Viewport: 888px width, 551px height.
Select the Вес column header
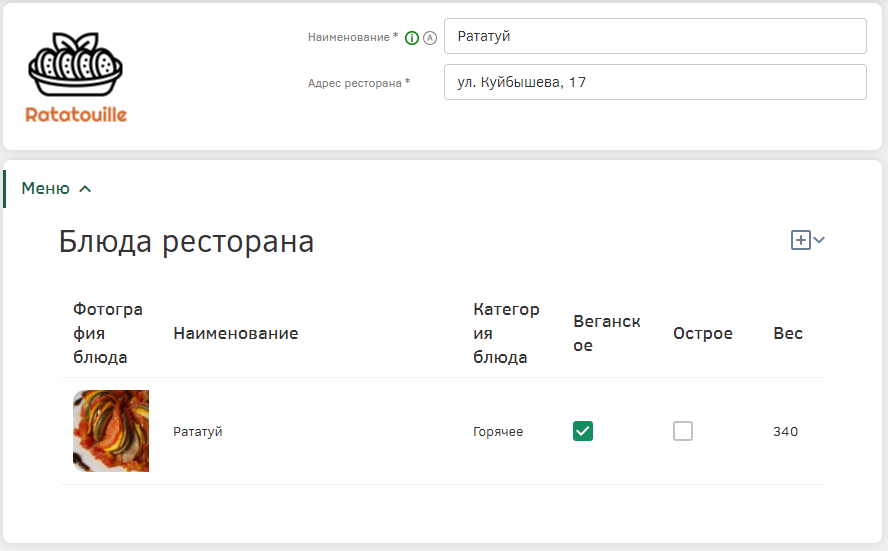[788, 333]
